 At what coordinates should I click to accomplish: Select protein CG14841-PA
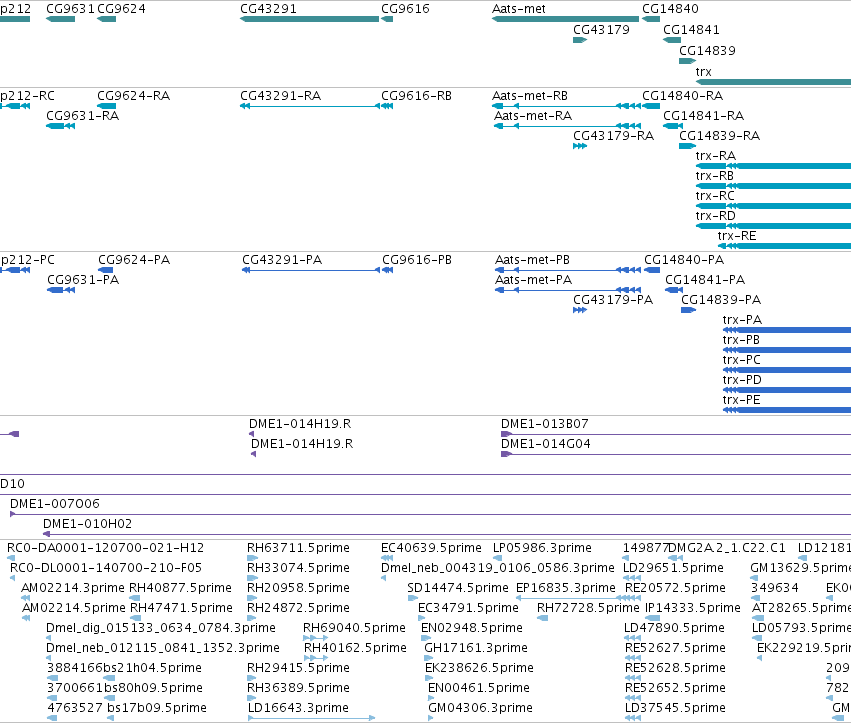coord(705,280)
